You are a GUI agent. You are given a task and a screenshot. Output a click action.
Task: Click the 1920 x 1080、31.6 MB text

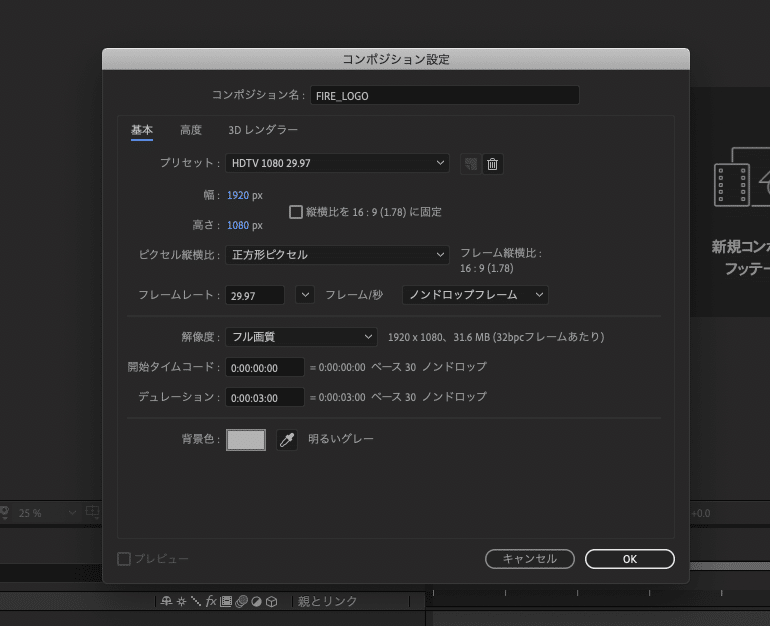click(x=496, y=337)
